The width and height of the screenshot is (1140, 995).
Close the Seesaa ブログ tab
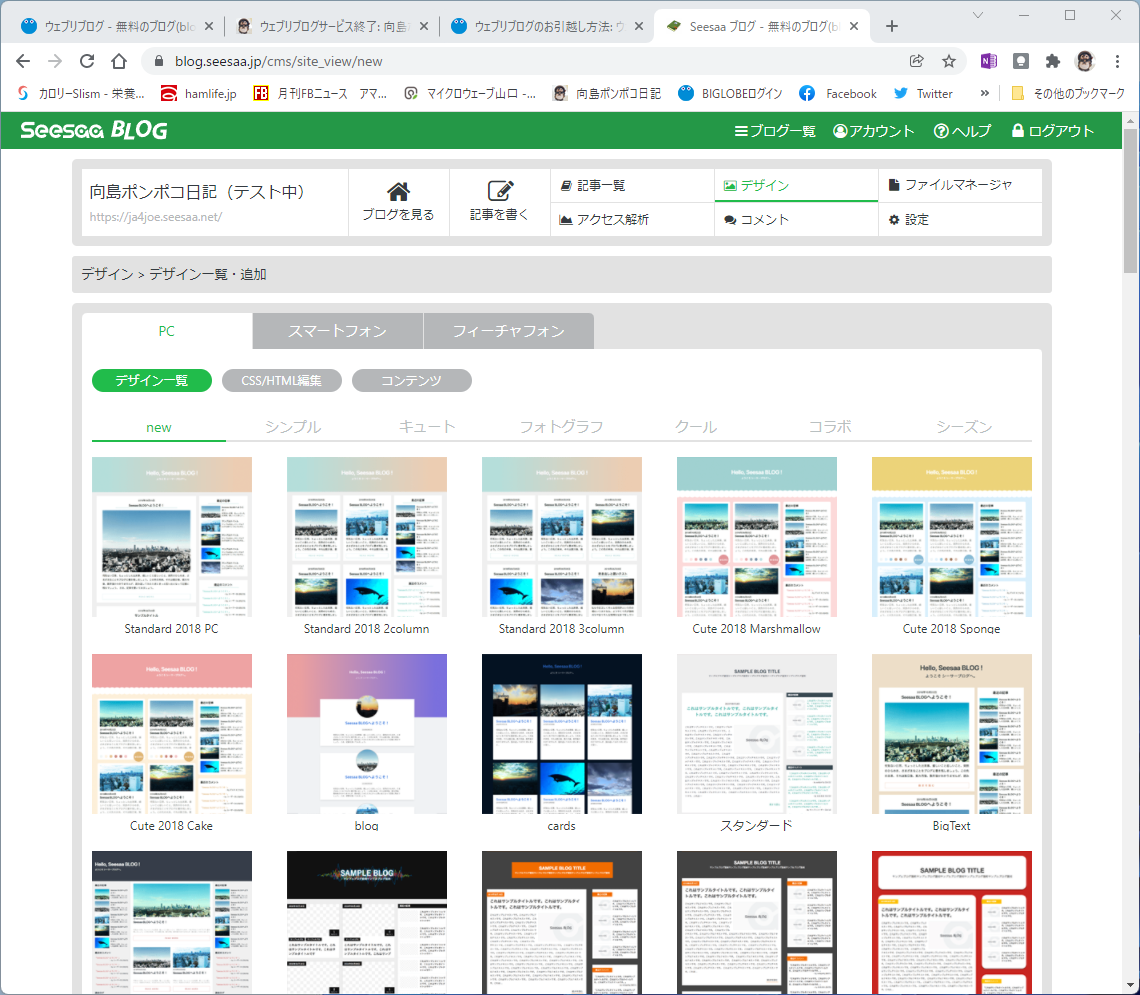[854, 26]
